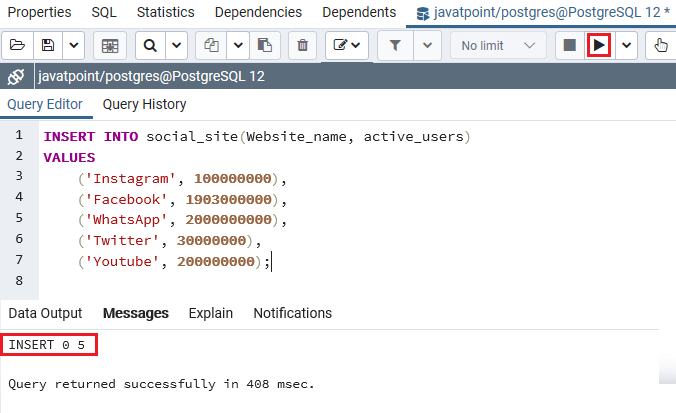Click the 'Instagram' string in the editor

point(131,178)
